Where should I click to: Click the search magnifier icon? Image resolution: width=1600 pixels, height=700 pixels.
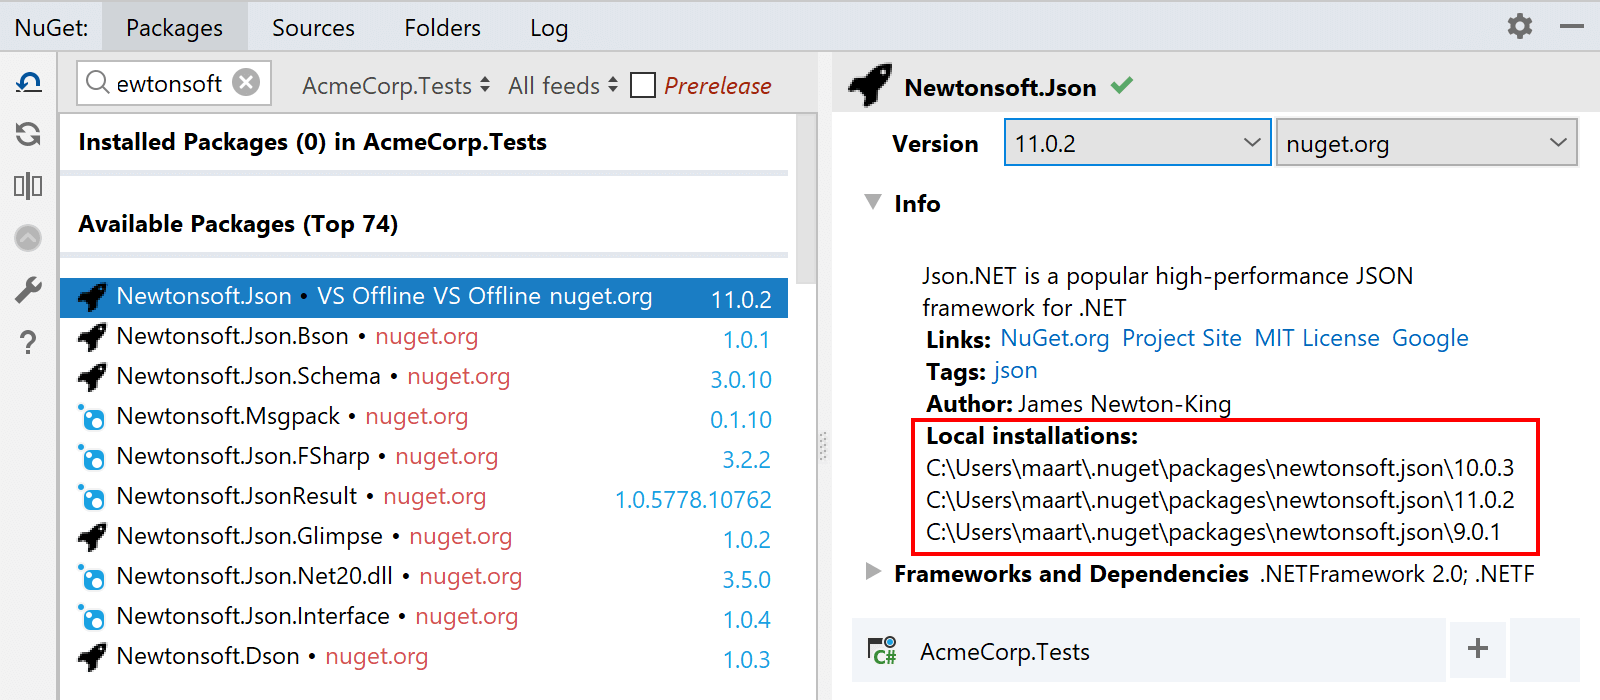coord(97,82)
